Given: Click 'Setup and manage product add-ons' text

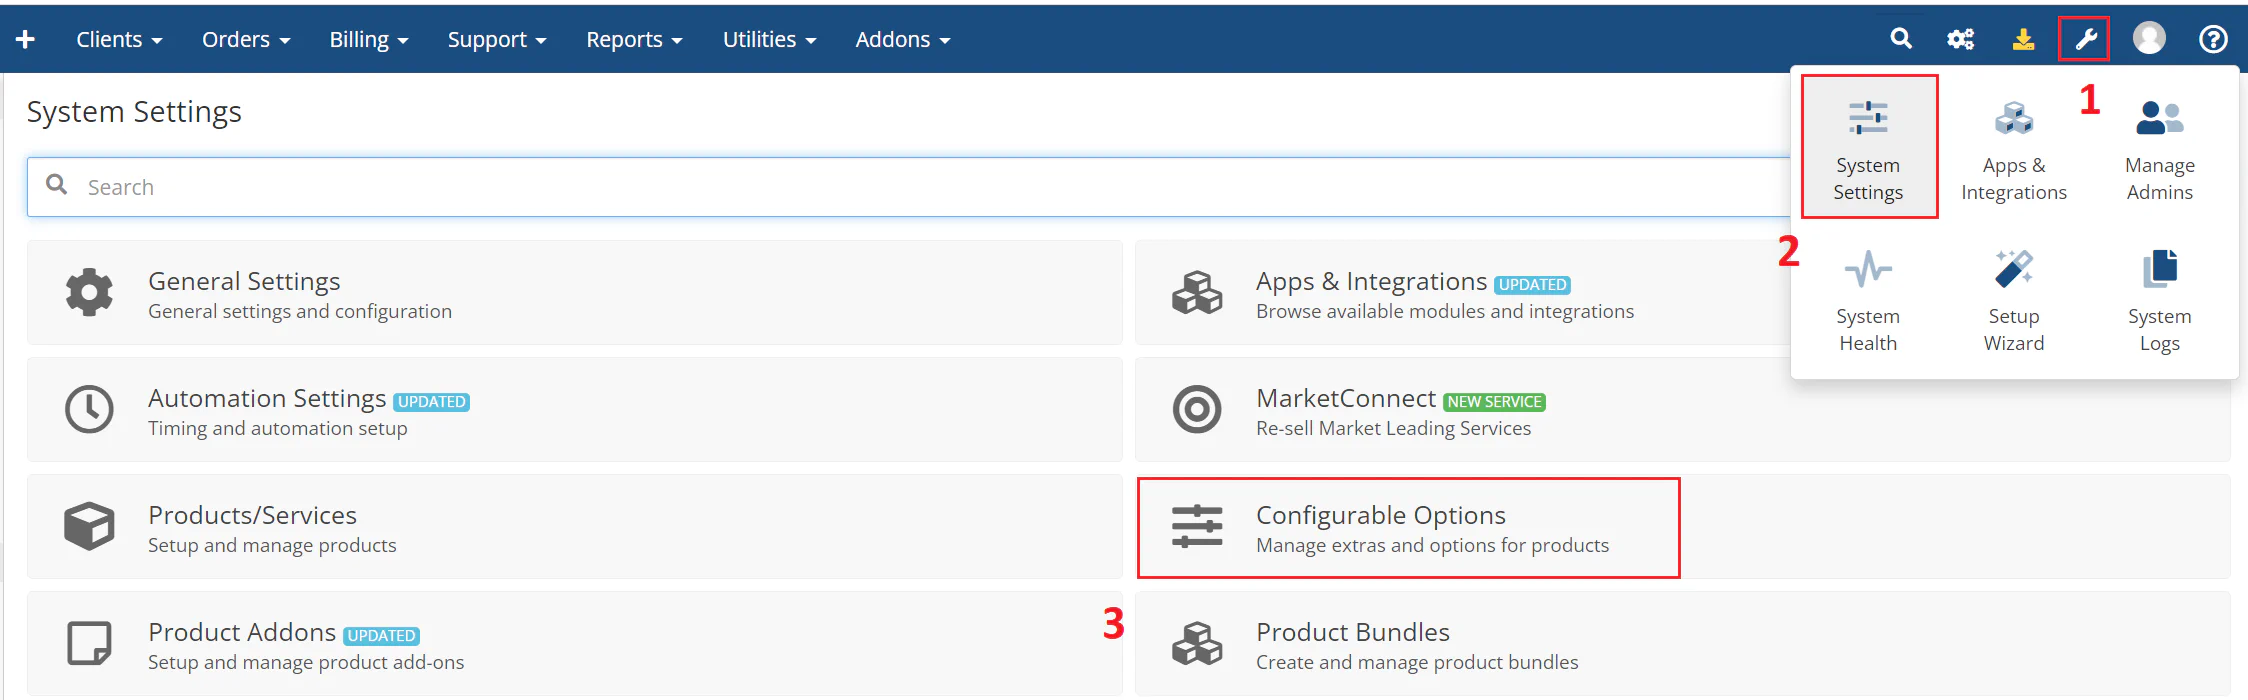Looking at the screenshot, I should 306,662.
